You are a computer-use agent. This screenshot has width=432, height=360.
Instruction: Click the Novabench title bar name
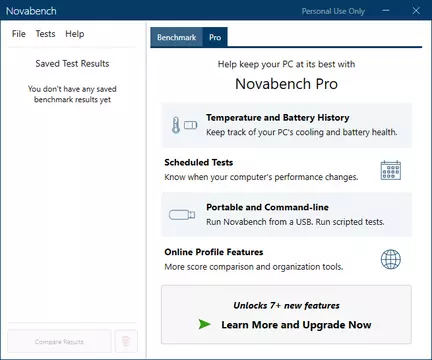tap(31, 11)
